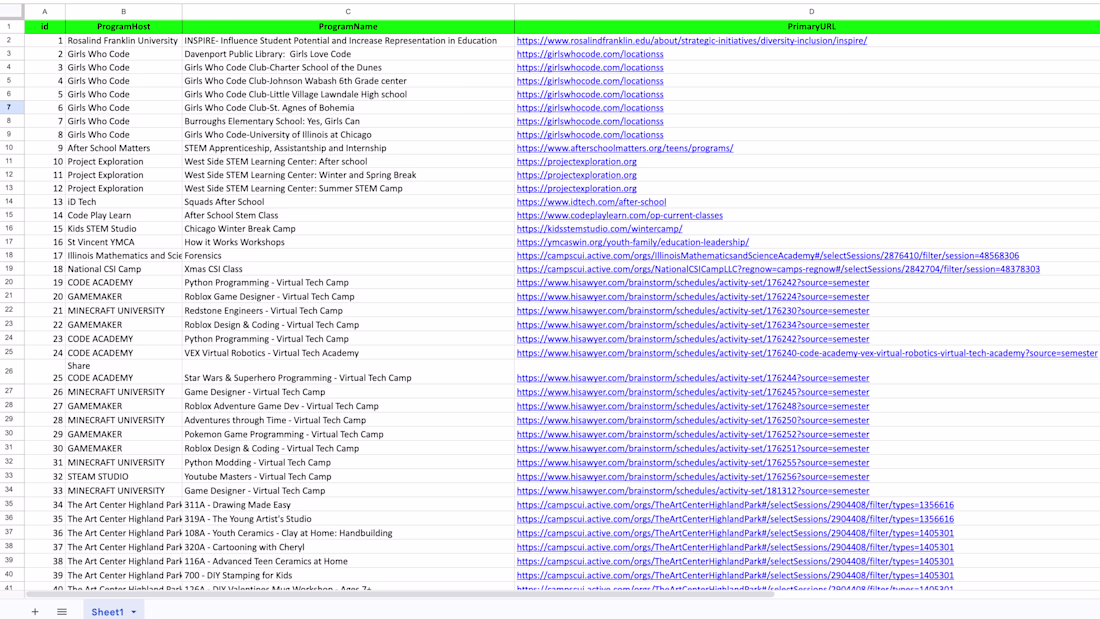This screenshot has width=1100, height=619.
Task: Switch to the Sheet1 tab
Action: [107, 612]
